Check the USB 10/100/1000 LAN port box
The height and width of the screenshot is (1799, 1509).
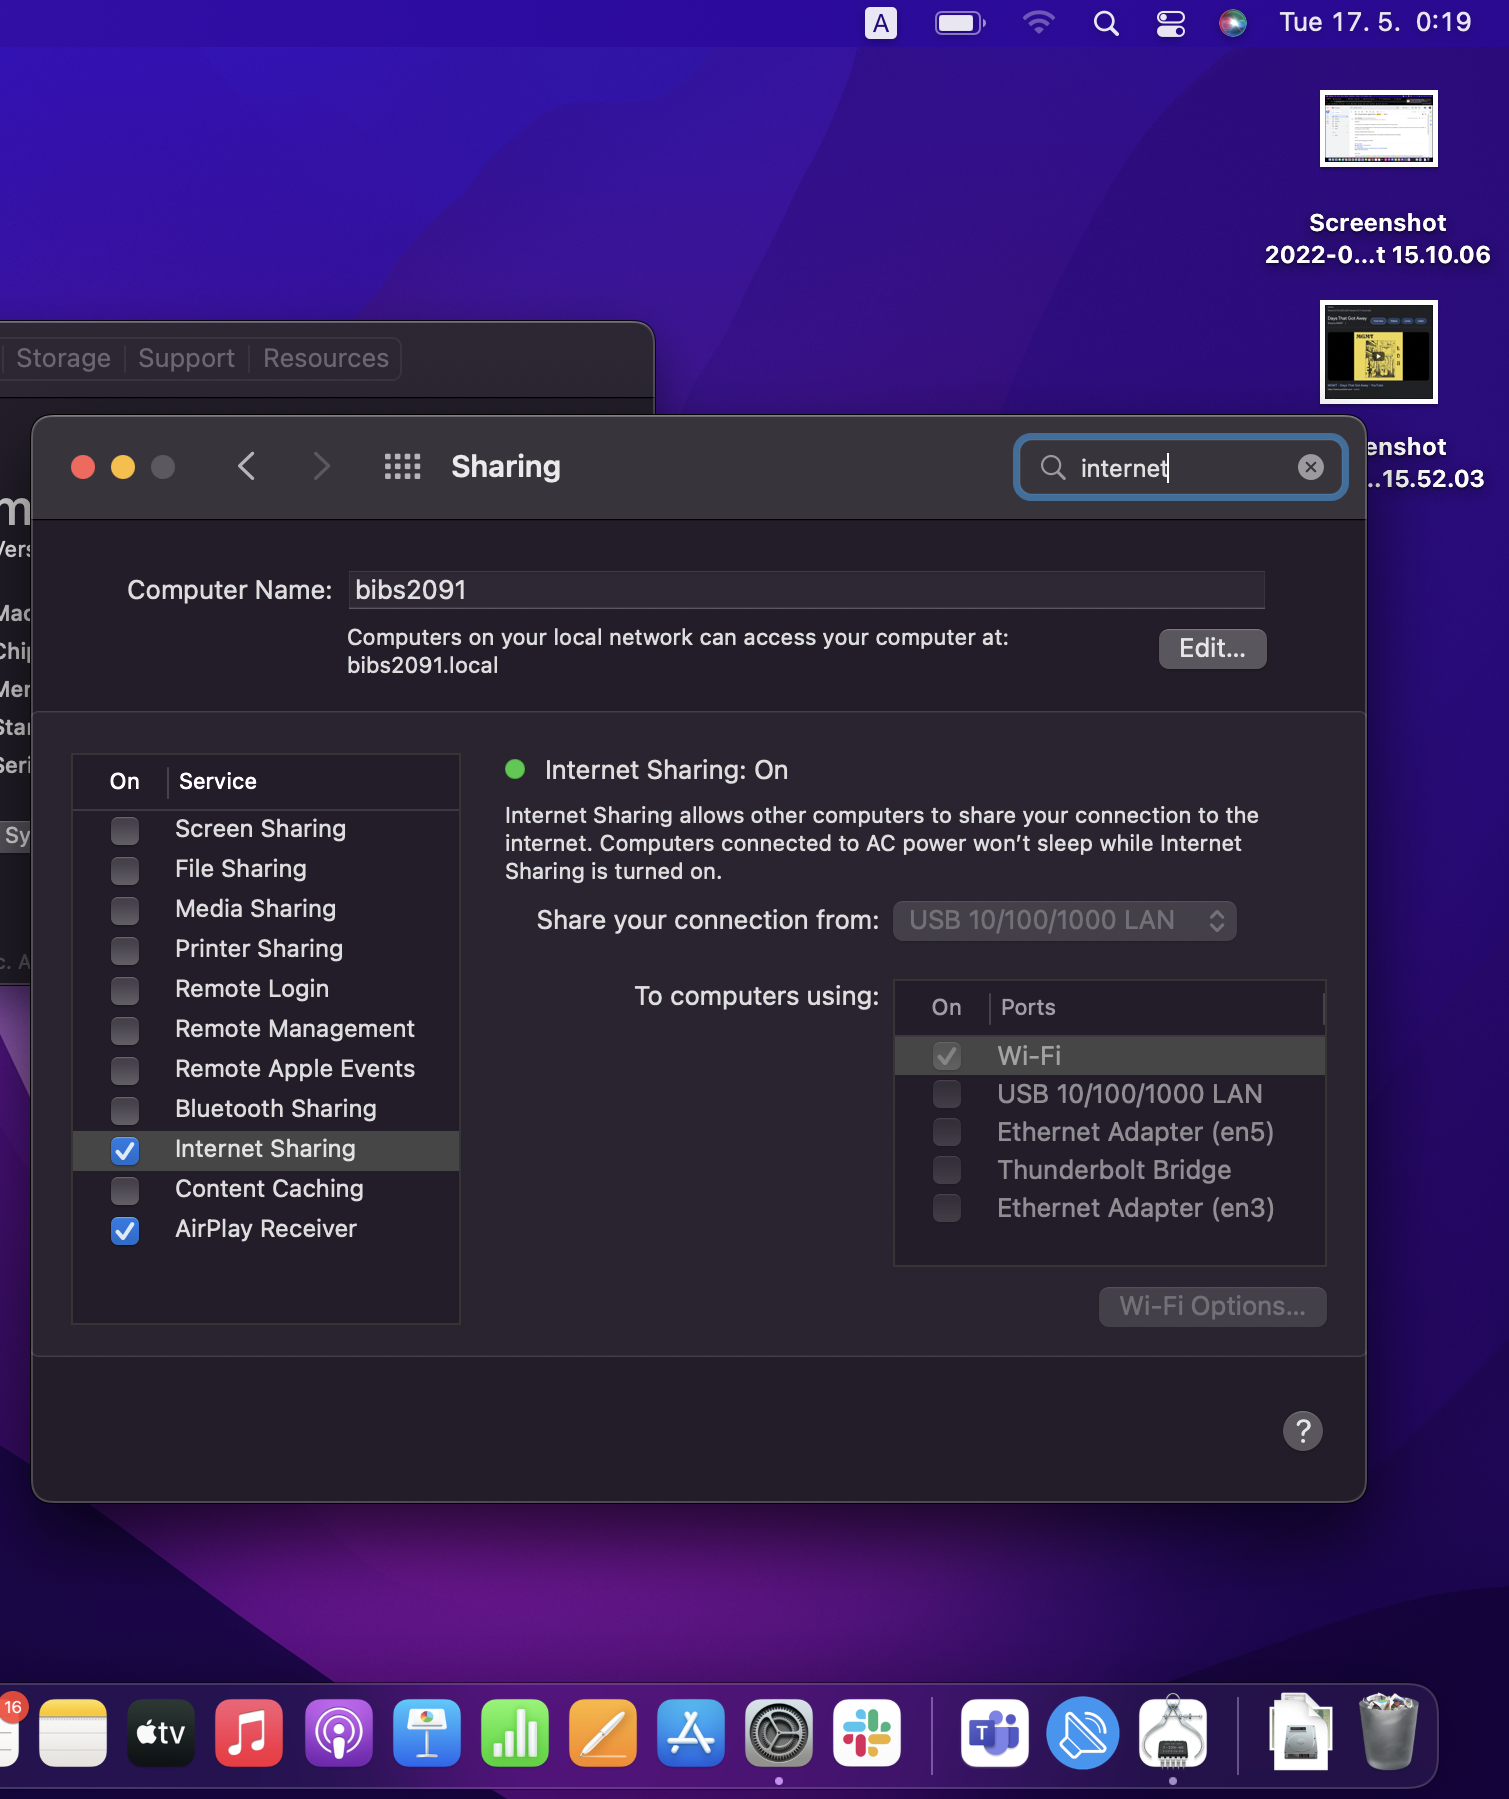[947, 1094]
